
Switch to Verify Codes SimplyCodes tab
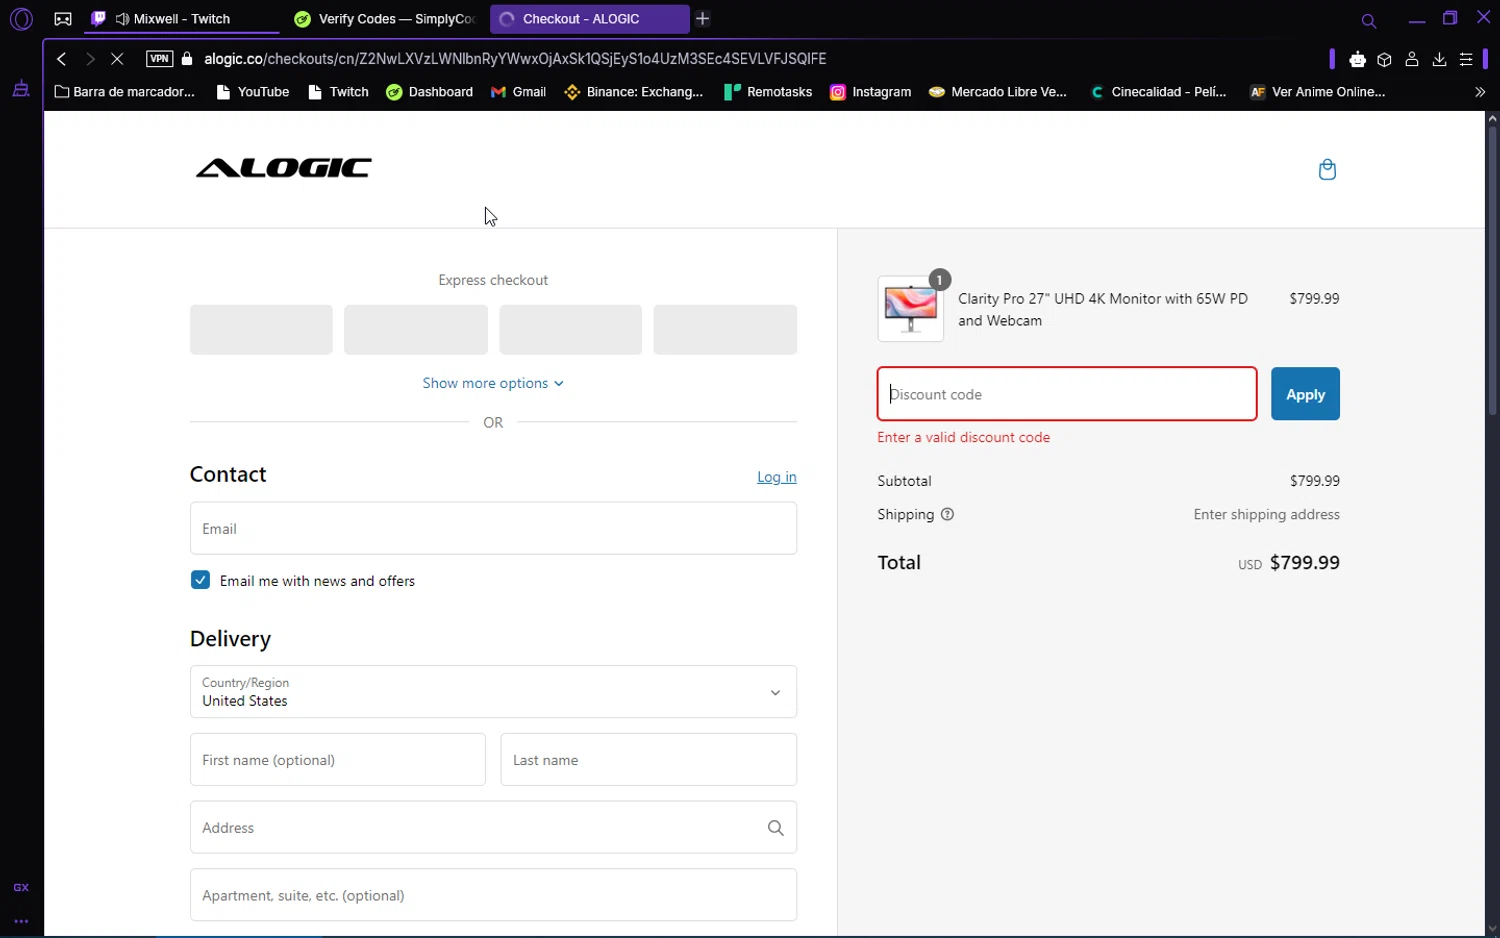pyautogui.click(x=385, y=19)
